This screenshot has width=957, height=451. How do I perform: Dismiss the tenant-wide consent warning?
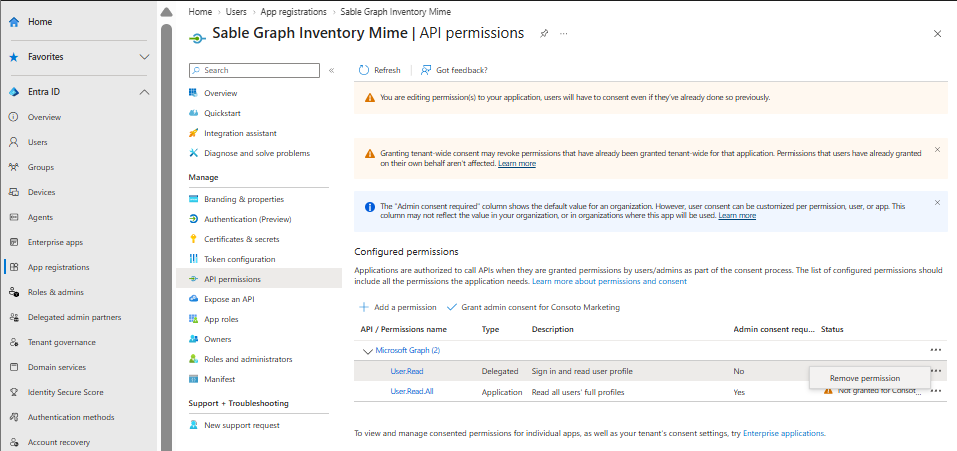tap(937, 150)
